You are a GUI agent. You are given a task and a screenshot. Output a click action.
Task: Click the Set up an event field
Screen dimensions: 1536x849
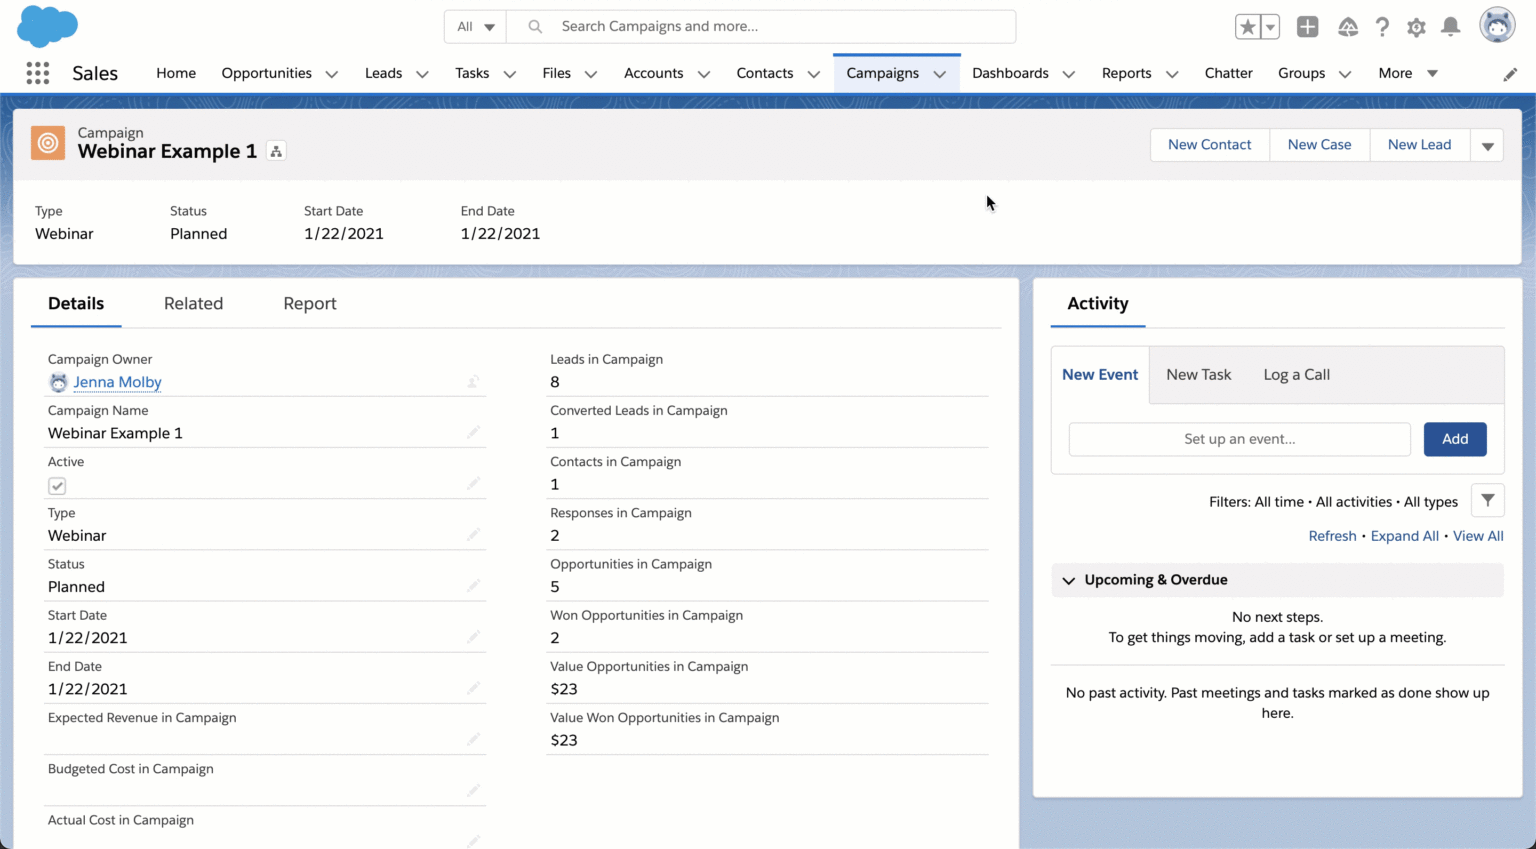pos(1239,439)
